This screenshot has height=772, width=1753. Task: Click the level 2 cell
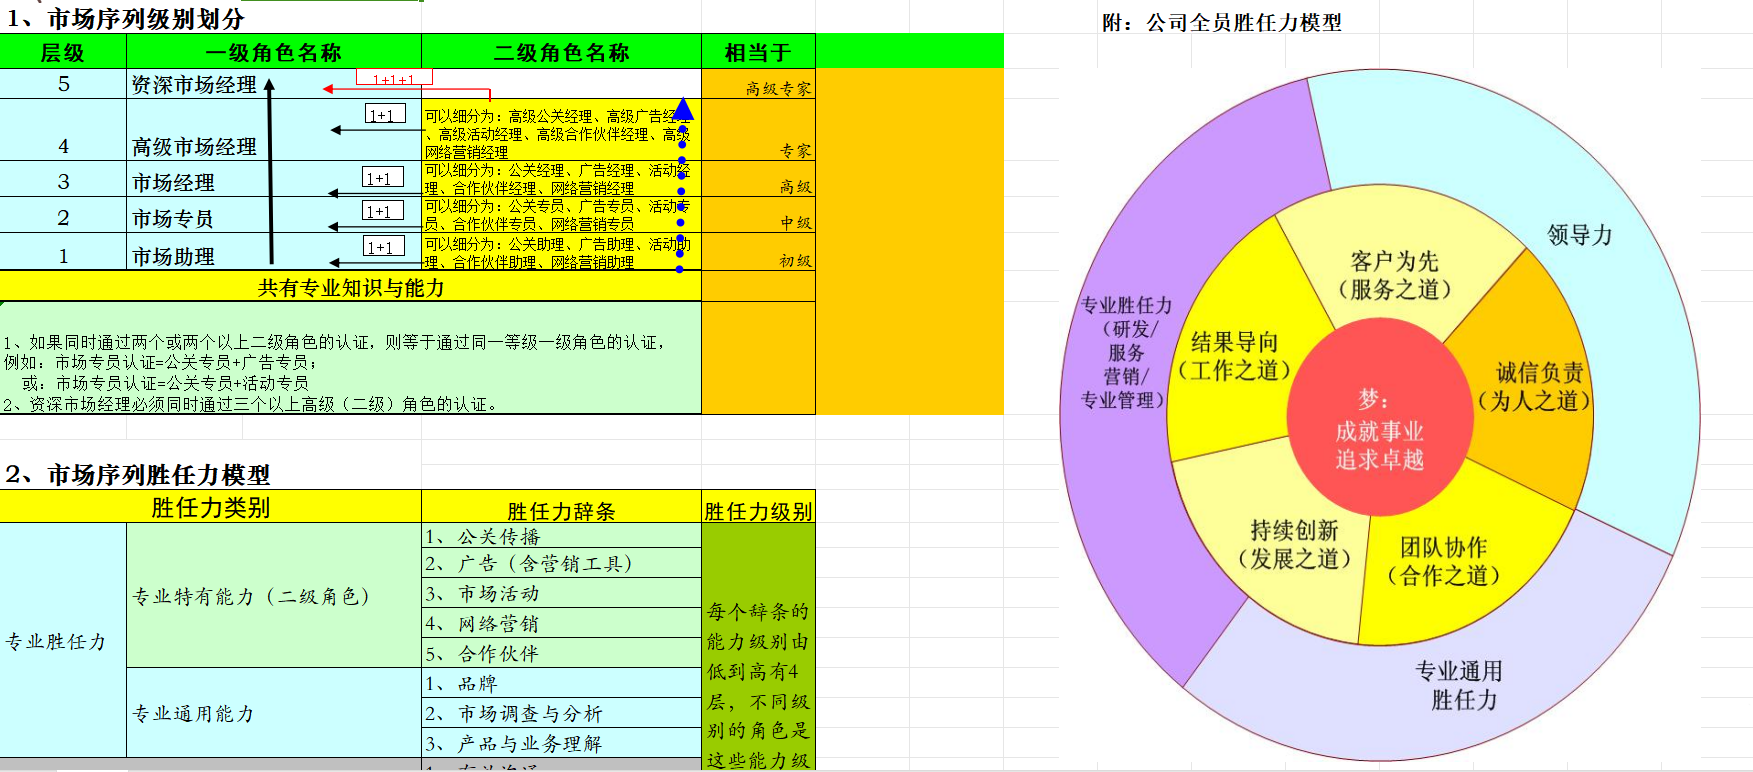point(63,216)
